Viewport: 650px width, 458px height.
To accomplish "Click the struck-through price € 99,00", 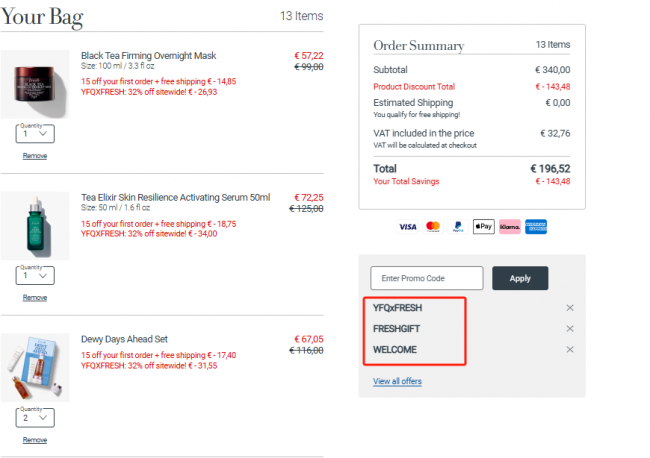I will pos(308,67).
